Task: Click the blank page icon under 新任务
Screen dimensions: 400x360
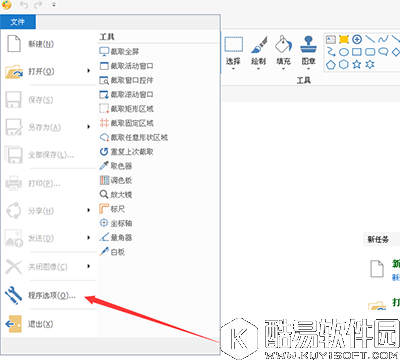Action: (377, 269)
